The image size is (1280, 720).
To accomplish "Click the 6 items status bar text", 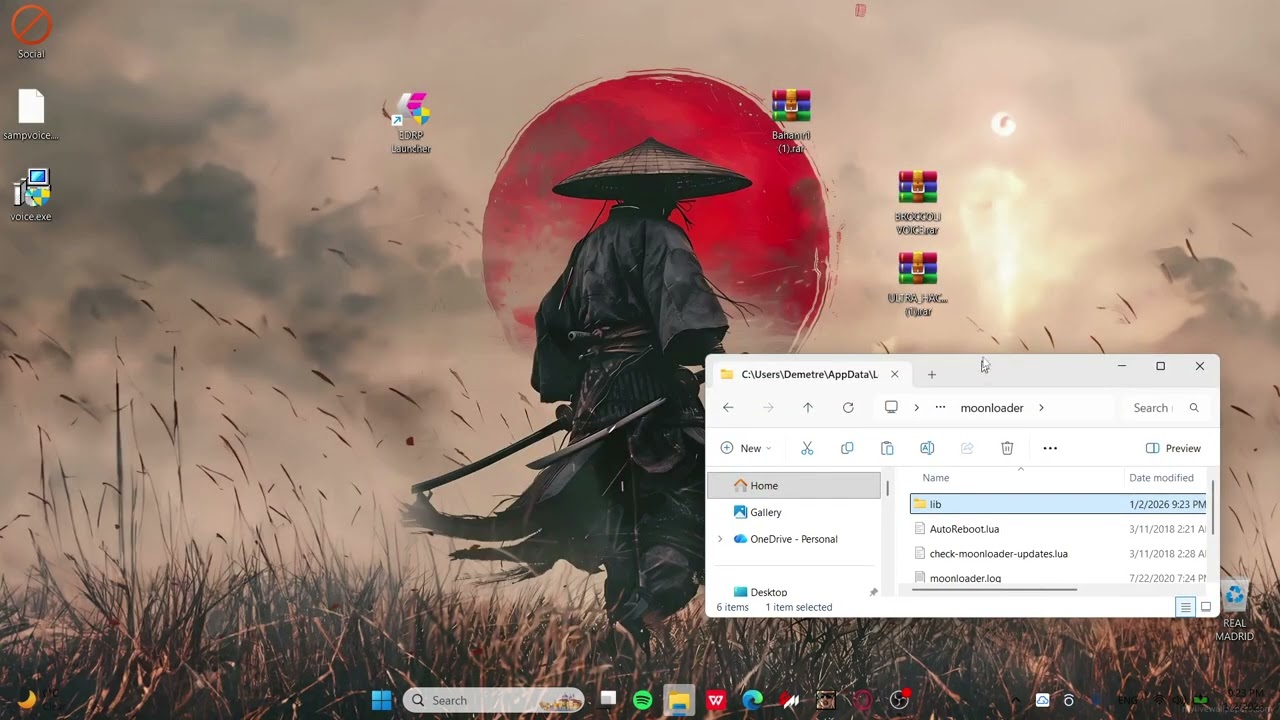I will [731, 607].
